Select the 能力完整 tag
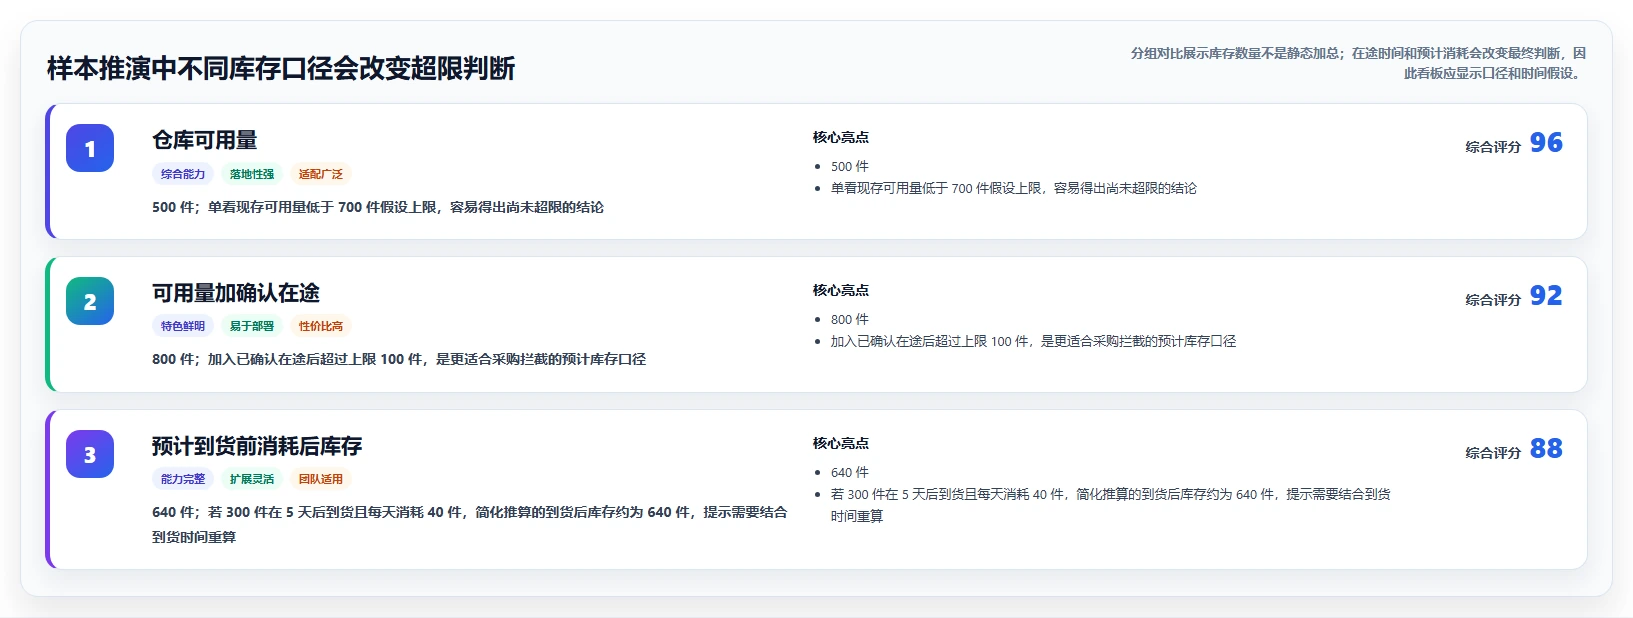The image size is (1633, 618). pos(183,479)
